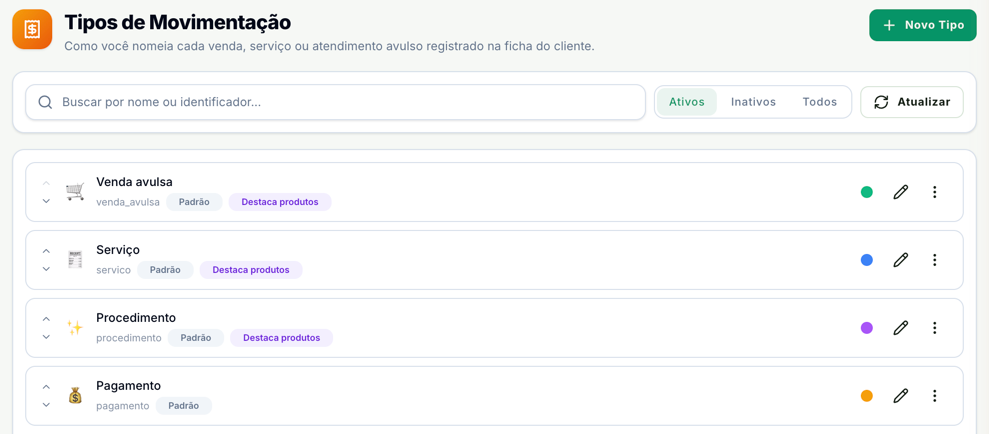The height and width of the screenshot is (434, 989).
Task: Click the venda_avulsa identifier text
Action: [128, 202]
